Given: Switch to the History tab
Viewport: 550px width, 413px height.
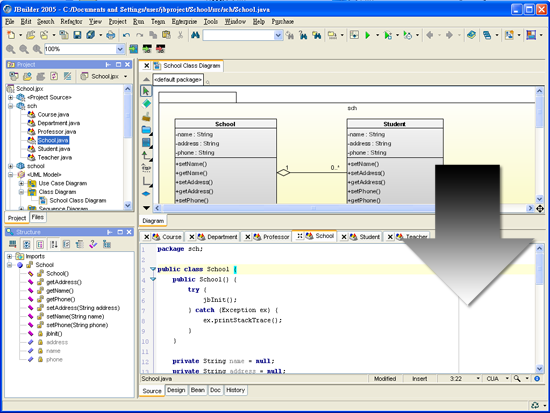Looking at the screenshot, I should [x=235, y=390].
